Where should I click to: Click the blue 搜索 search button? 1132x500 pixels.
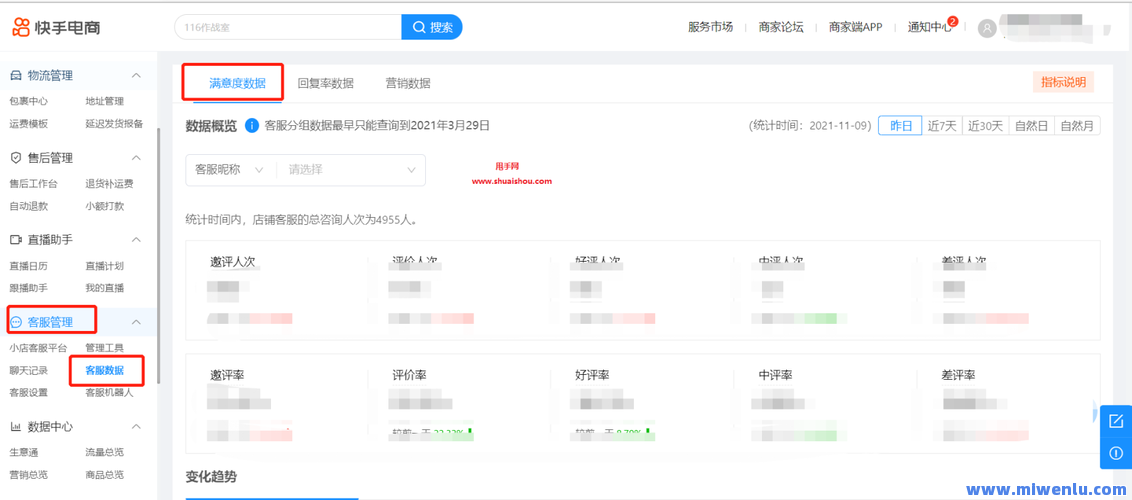pyautogui.click(x=432, y=27)
